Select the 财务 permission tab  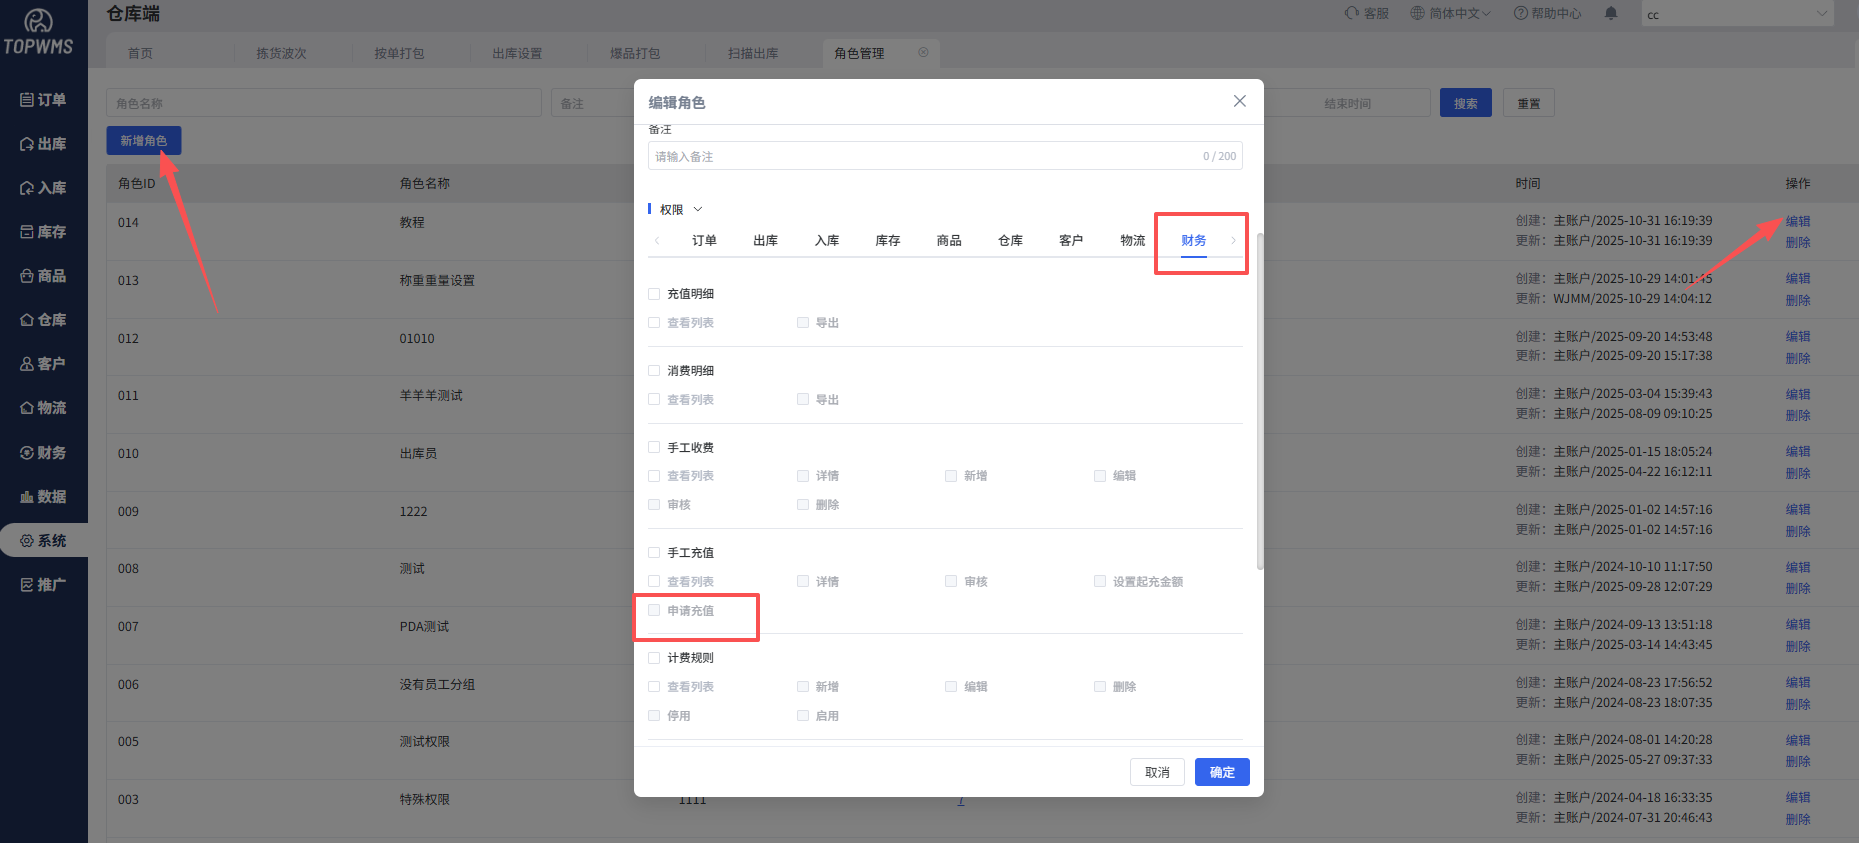1194,240
